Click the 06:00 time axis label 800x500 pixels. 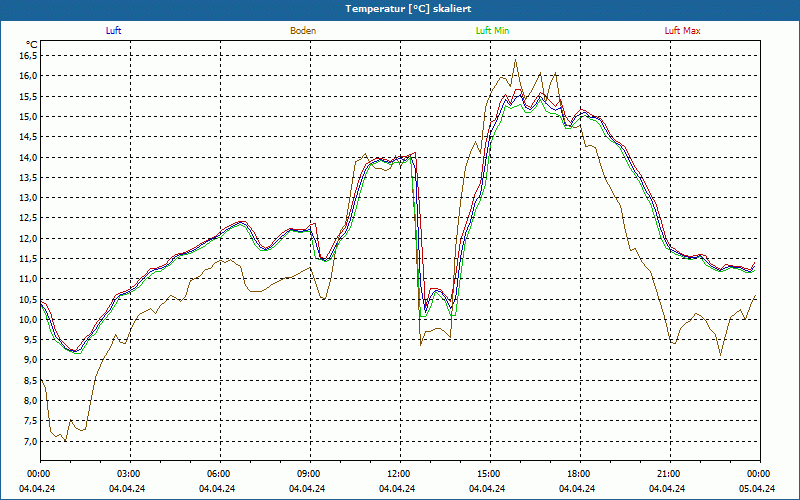click(x=220, y=474)
